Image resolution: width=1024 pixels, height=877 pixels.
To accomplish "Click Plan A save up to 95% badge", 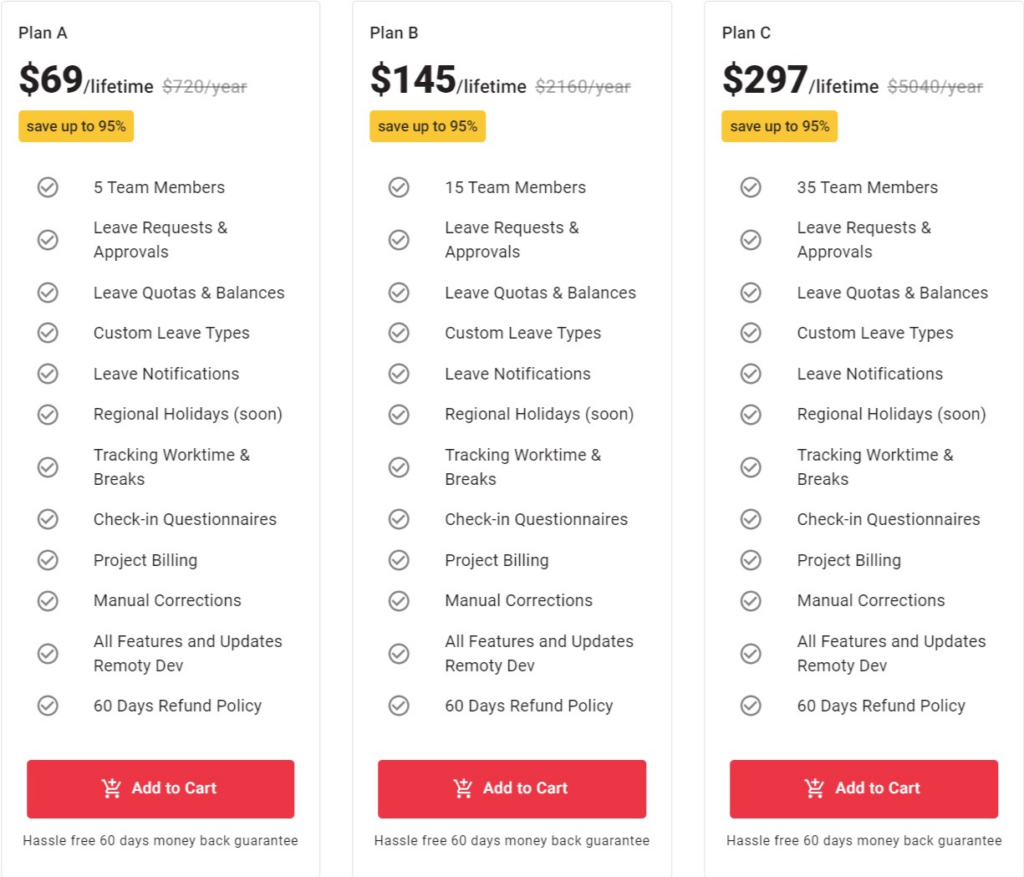I will coord(76,126).
